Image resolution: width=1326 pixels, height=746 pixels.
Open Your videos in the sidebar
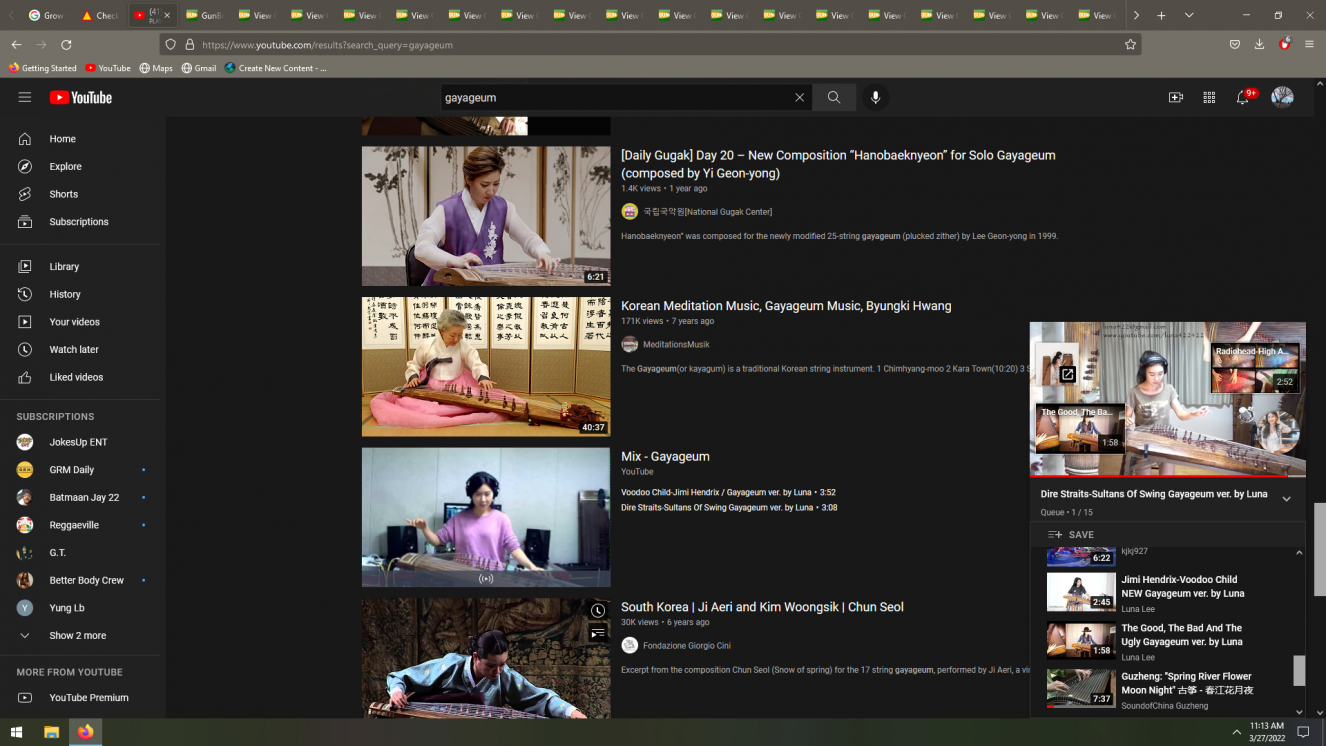pyautogui.click(x=80, y=322)
